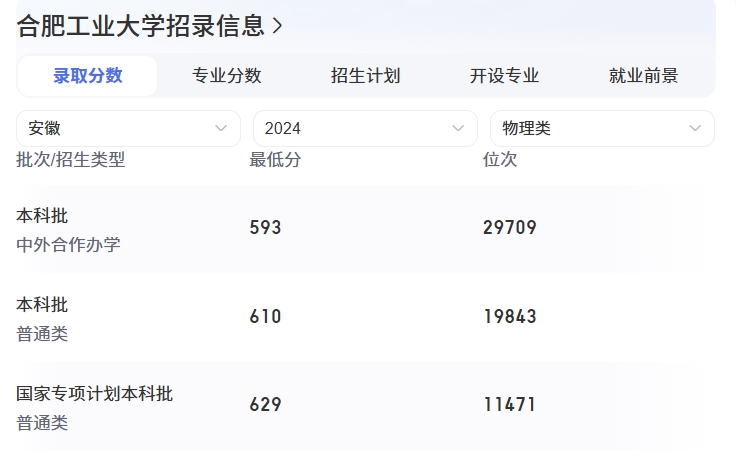View the 就业前景 tab

[x=643, y=76]
